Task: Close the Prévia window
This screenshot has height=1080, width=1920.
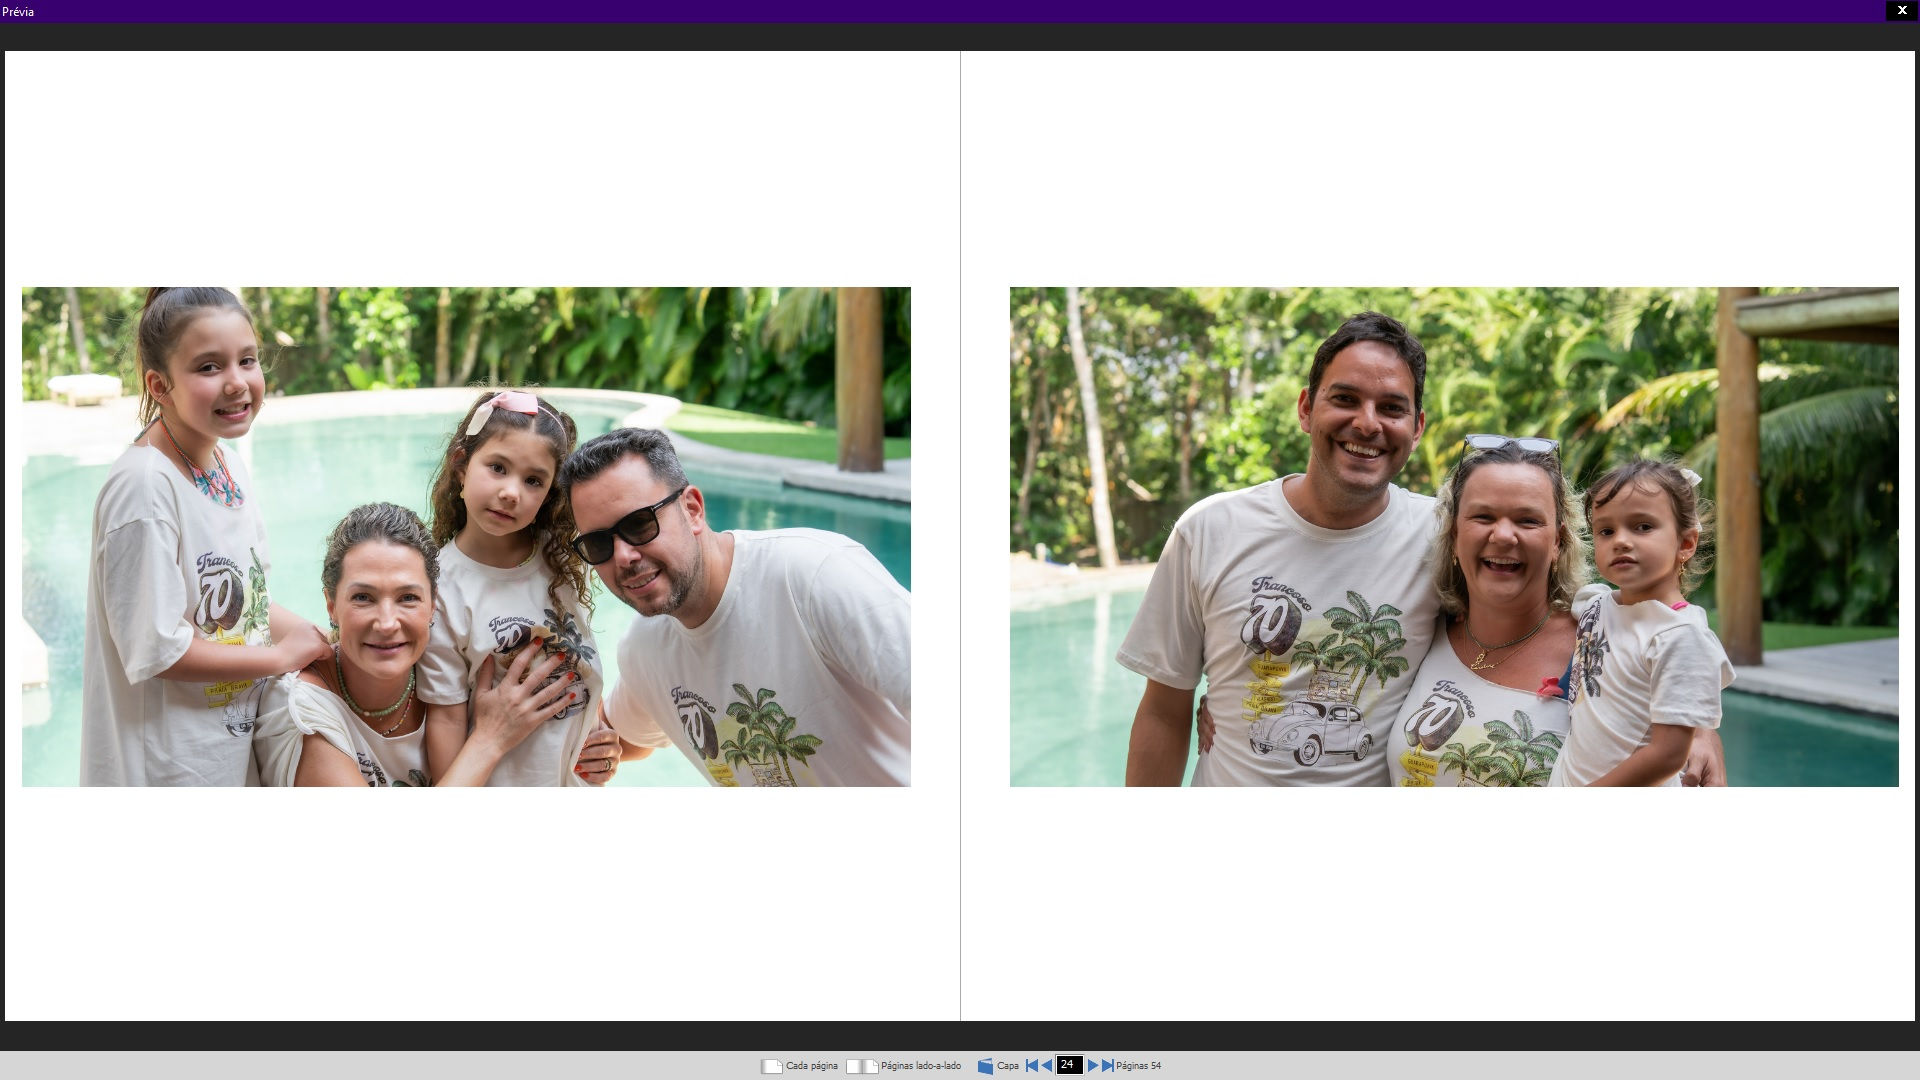Action: [1902, 10]
